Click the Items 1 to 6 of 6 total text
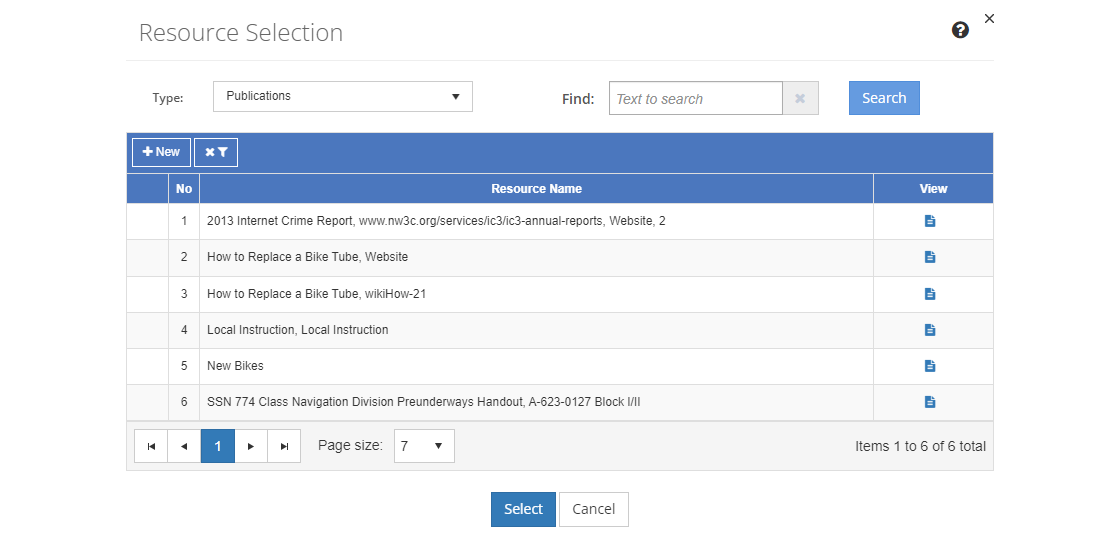The height and width of the screenshot is (545, 1120). [x=920, y=446]
